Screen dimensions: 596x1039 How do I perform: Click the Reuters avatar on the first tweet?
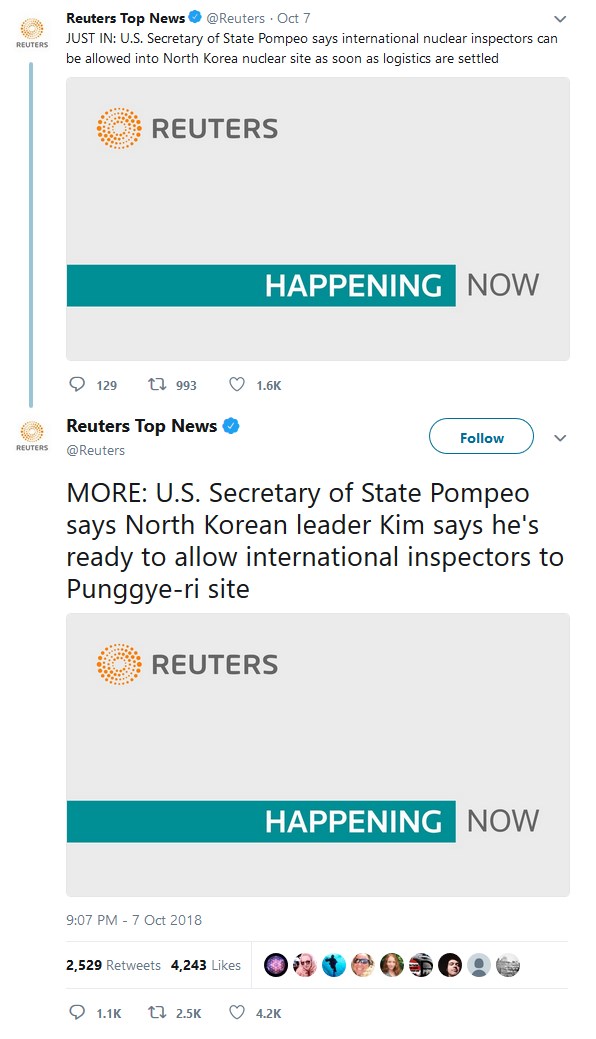[x=32, y=32]
